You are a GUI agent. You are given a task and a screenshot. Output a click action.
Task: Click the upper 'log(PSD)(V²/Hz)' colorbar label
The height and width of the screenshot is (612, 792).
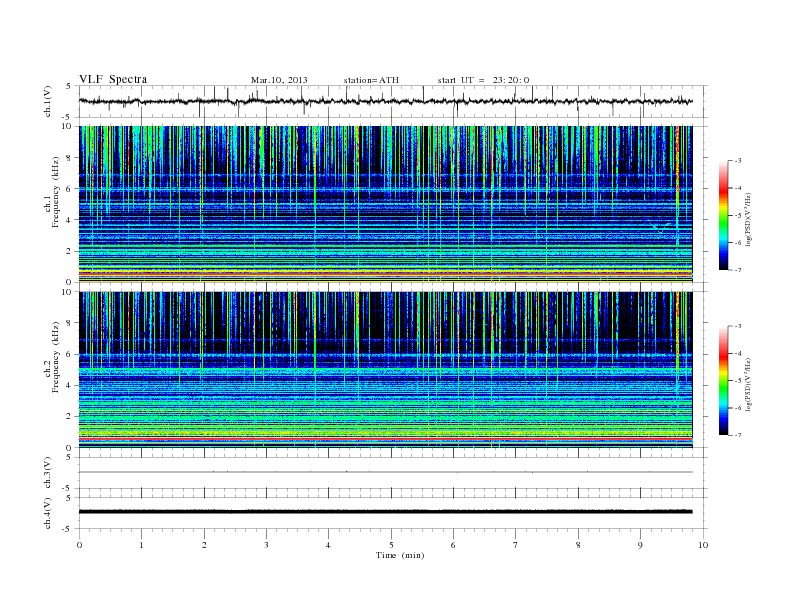(x=748, y=219)
